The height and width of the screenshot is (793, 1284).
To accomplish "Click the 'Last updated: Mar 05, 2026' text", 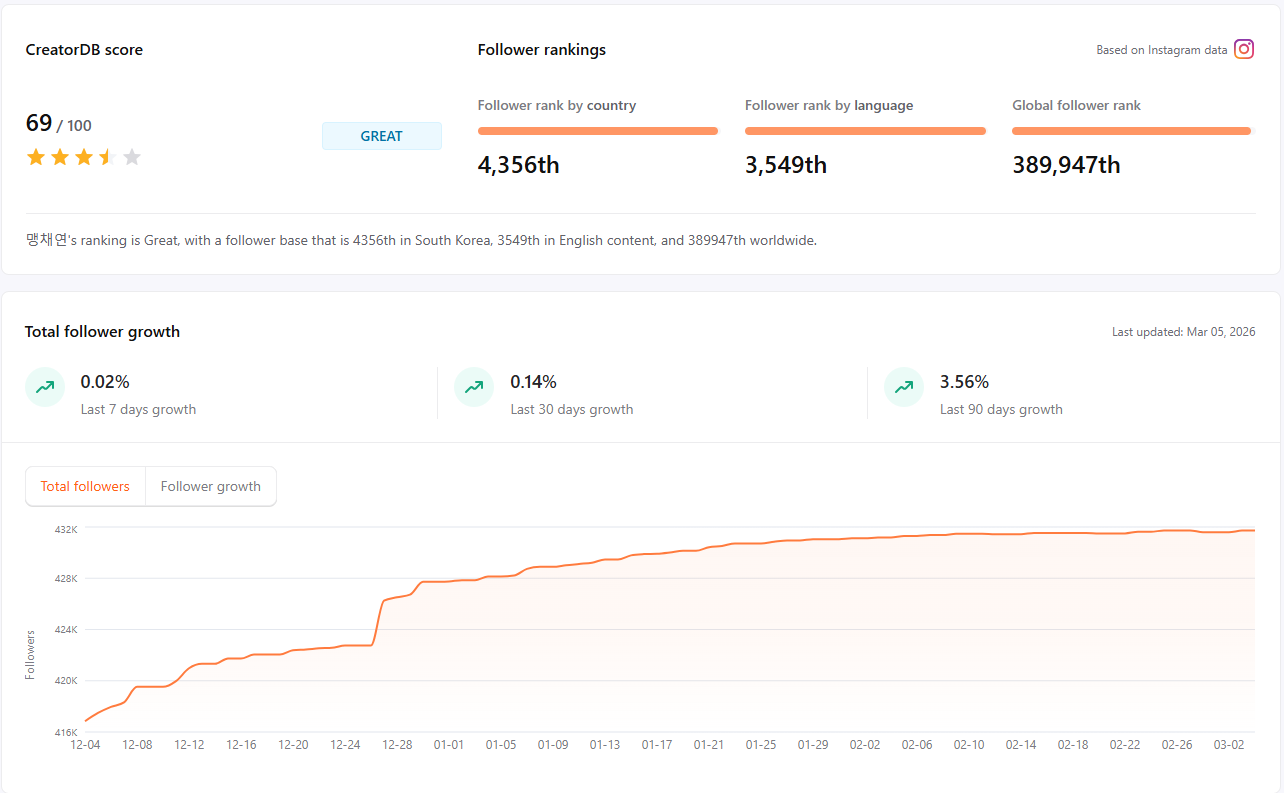I will tap(1184, 331).
